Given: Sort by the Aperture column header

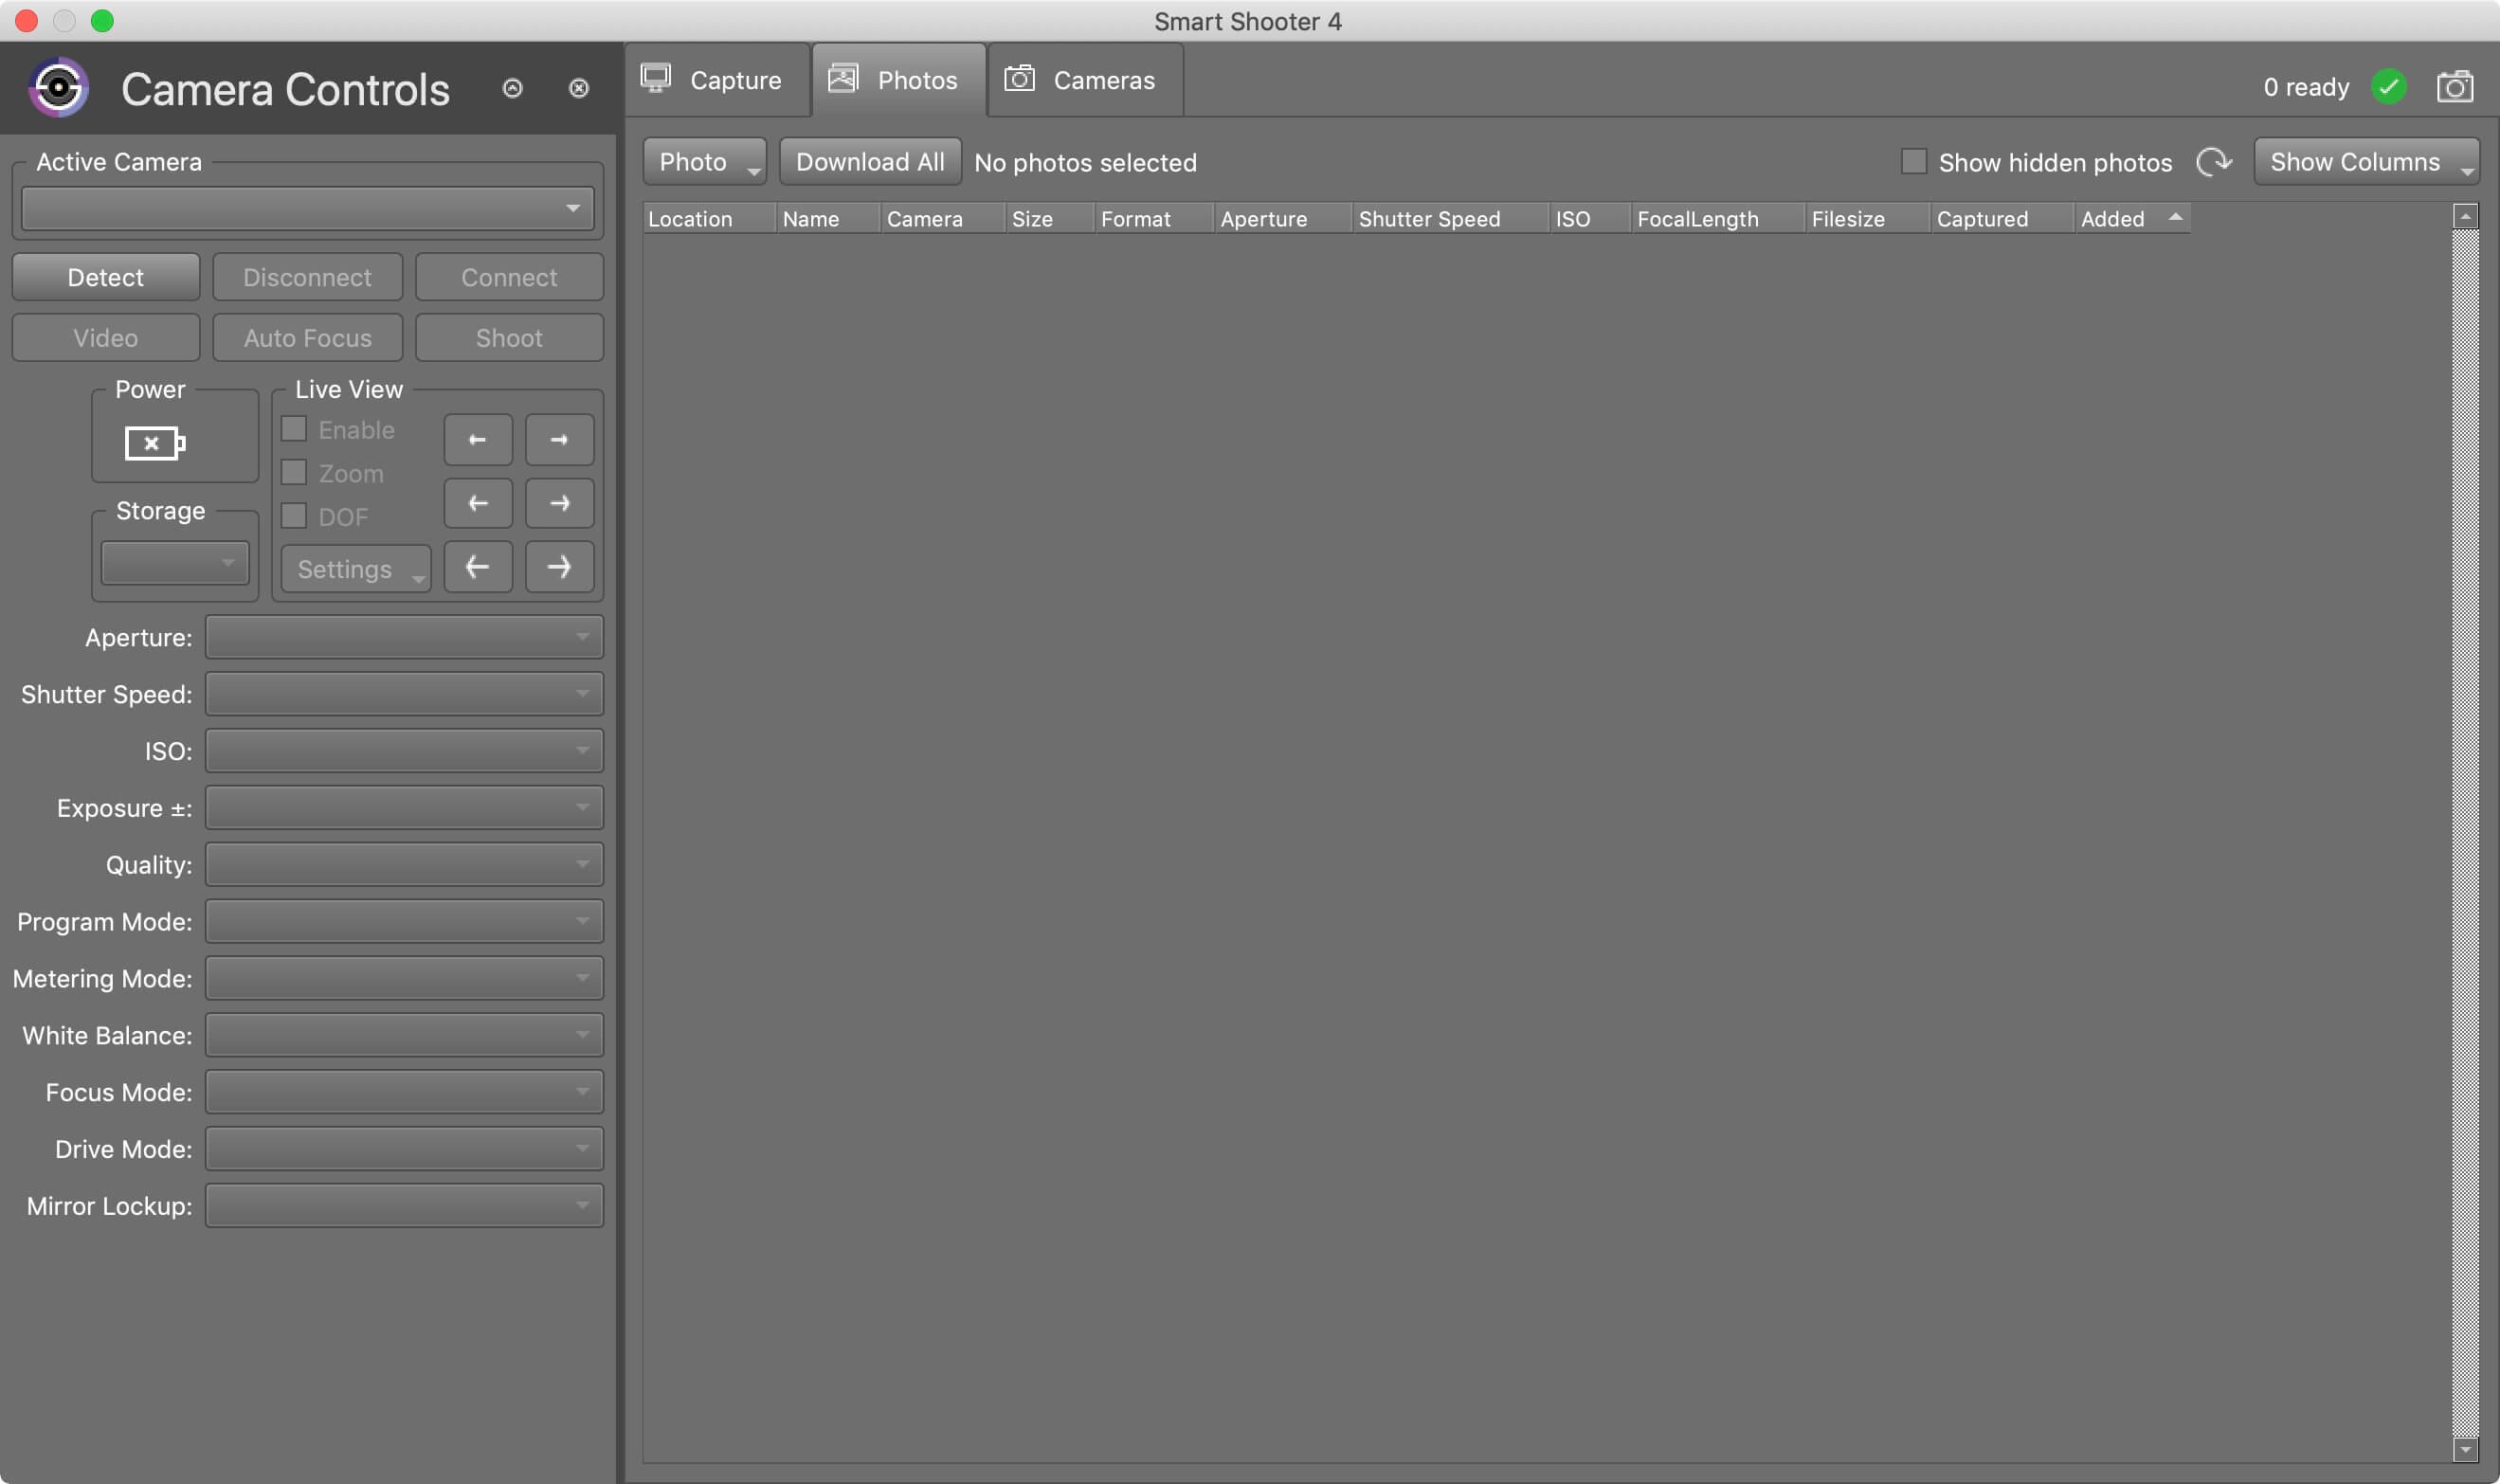Looking at the screenshot, I should (x=1284, y=218).
